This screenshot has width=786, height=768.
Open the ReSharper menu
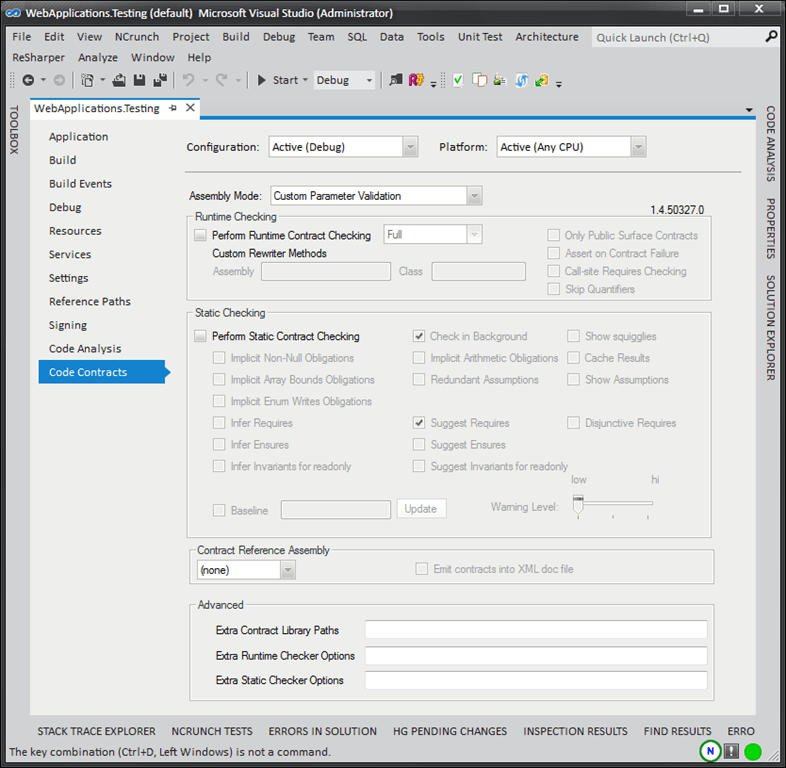(39, 57)
